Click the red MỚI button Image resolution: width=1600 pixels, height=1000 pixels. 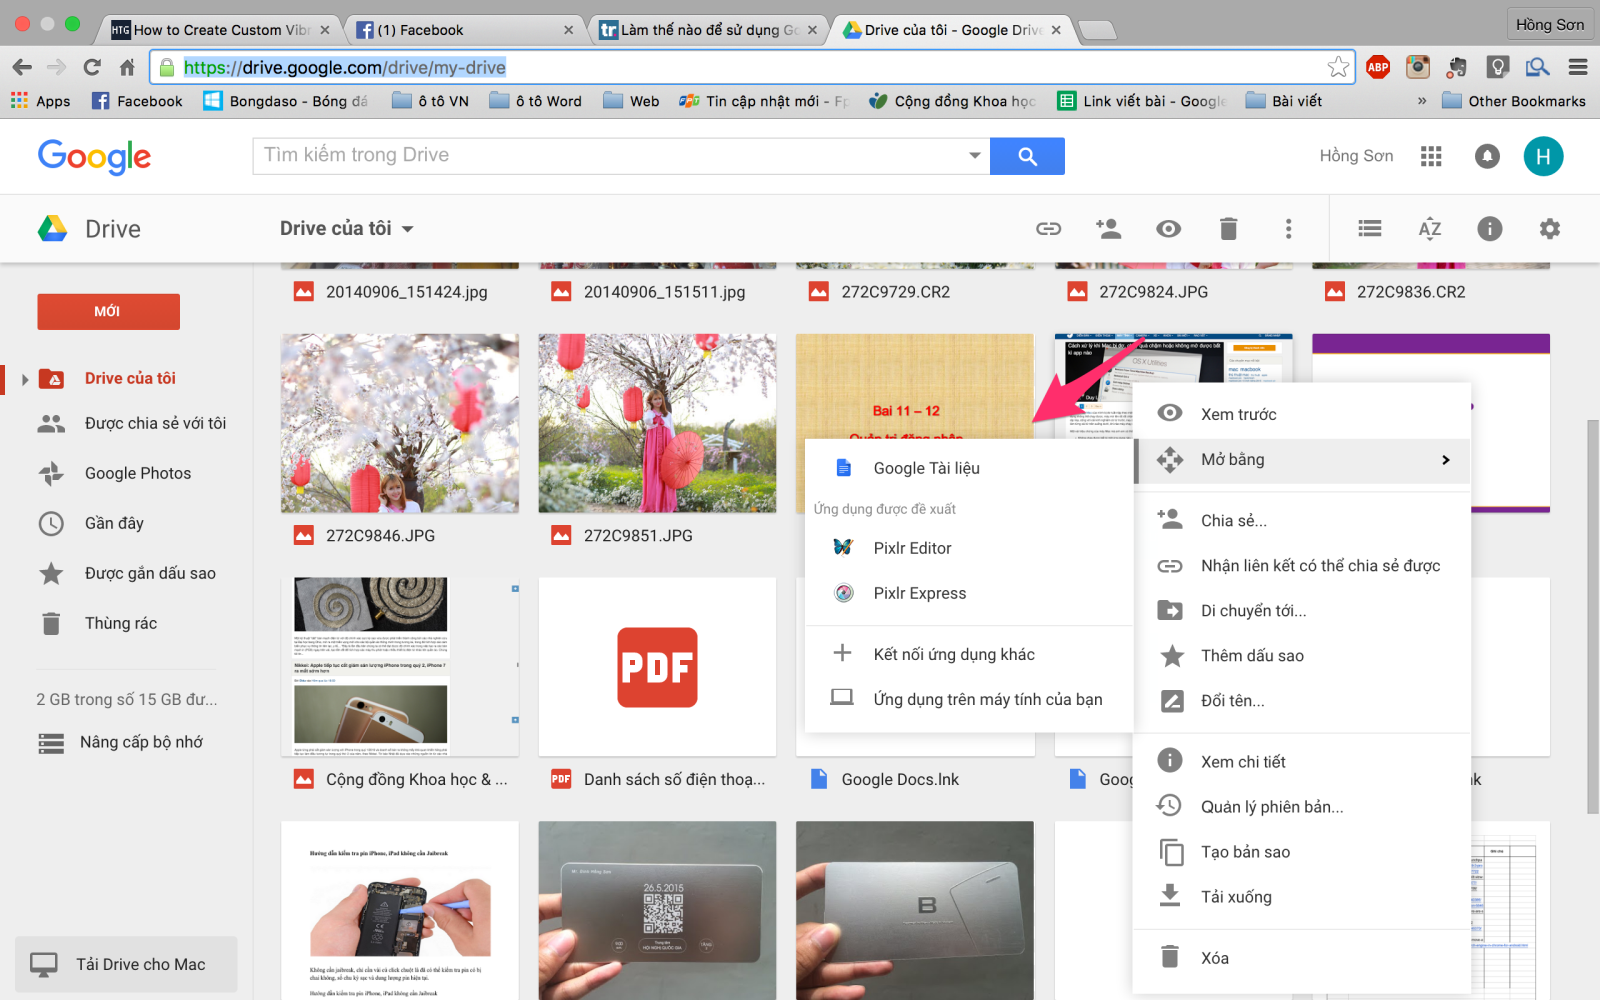click(x=108, y=311)
